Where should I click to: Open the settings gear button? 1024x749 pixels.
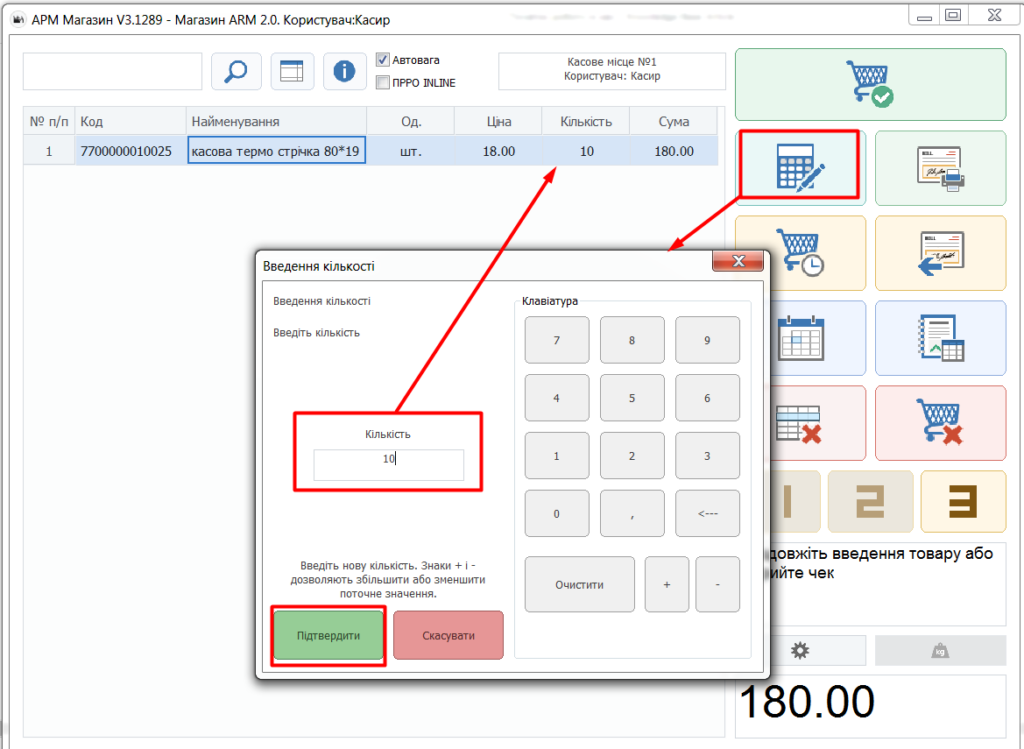tap(800, 650)
